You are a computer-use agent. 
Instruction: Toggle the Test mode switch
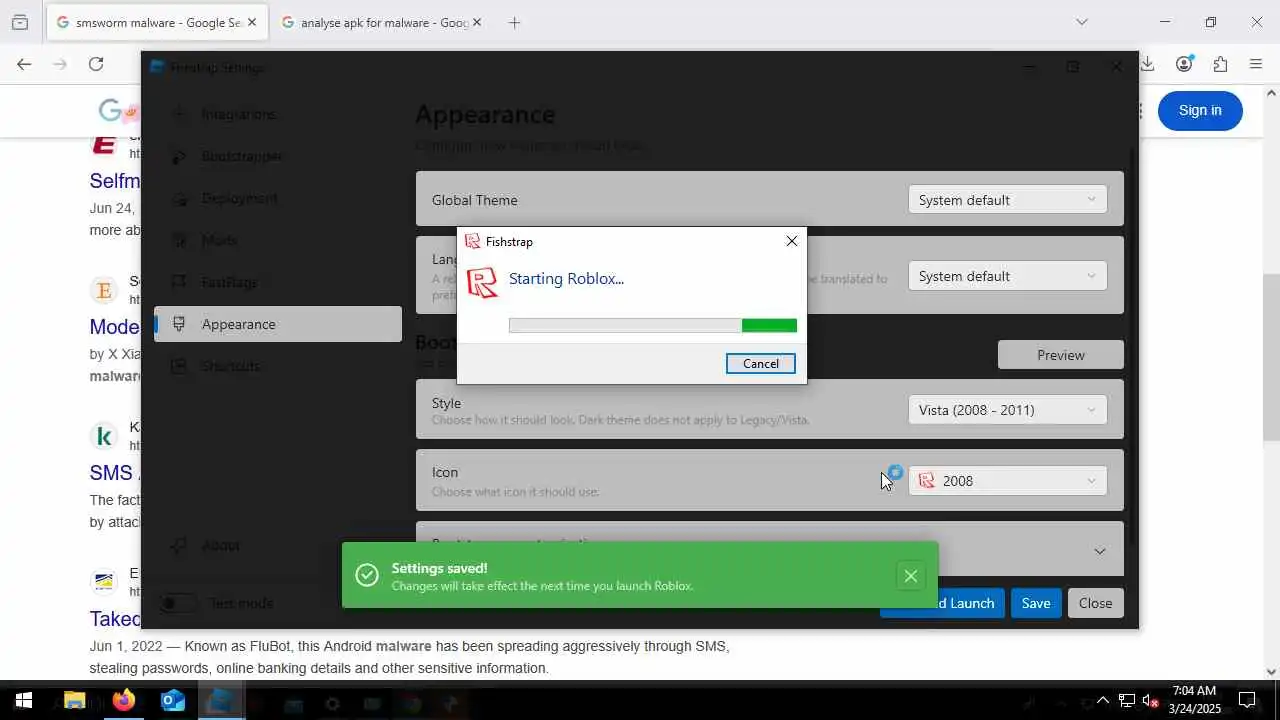178,603
